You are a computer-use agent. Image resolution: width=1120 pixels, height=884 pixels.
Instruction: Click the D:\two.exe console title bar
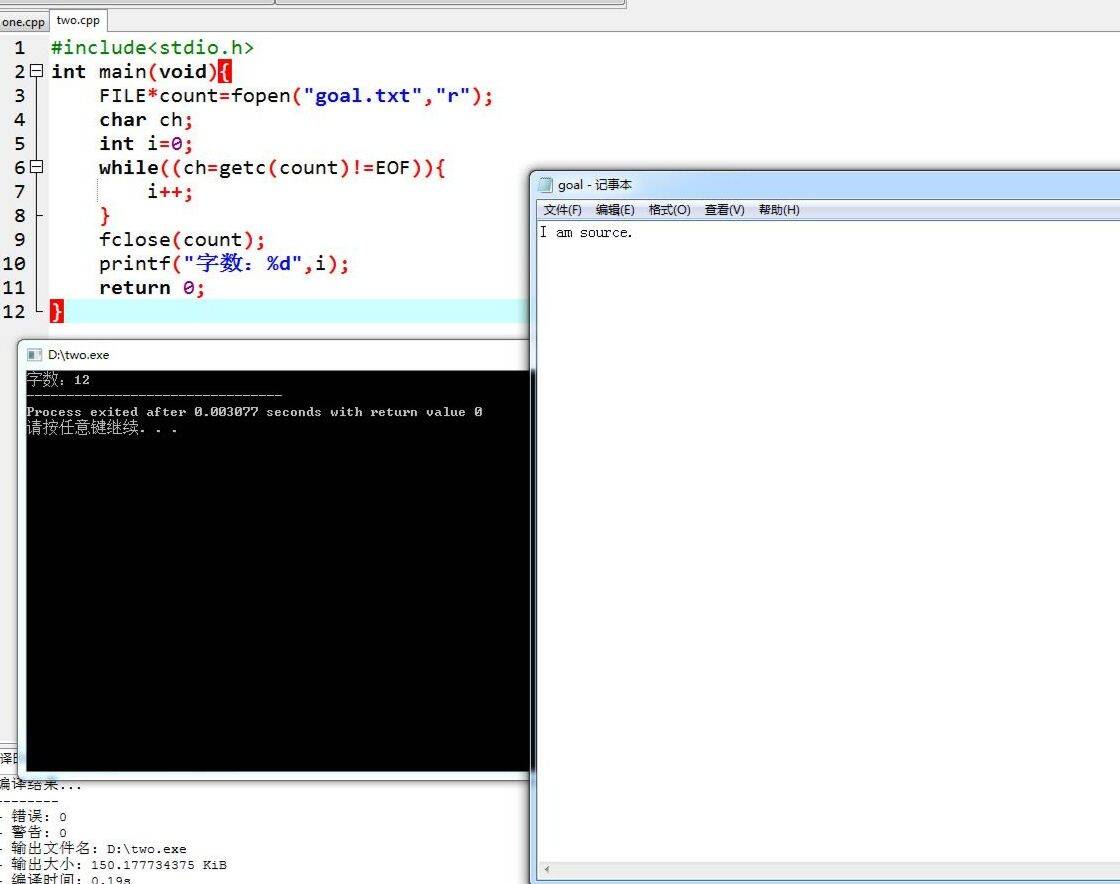[x=275, y=355]
